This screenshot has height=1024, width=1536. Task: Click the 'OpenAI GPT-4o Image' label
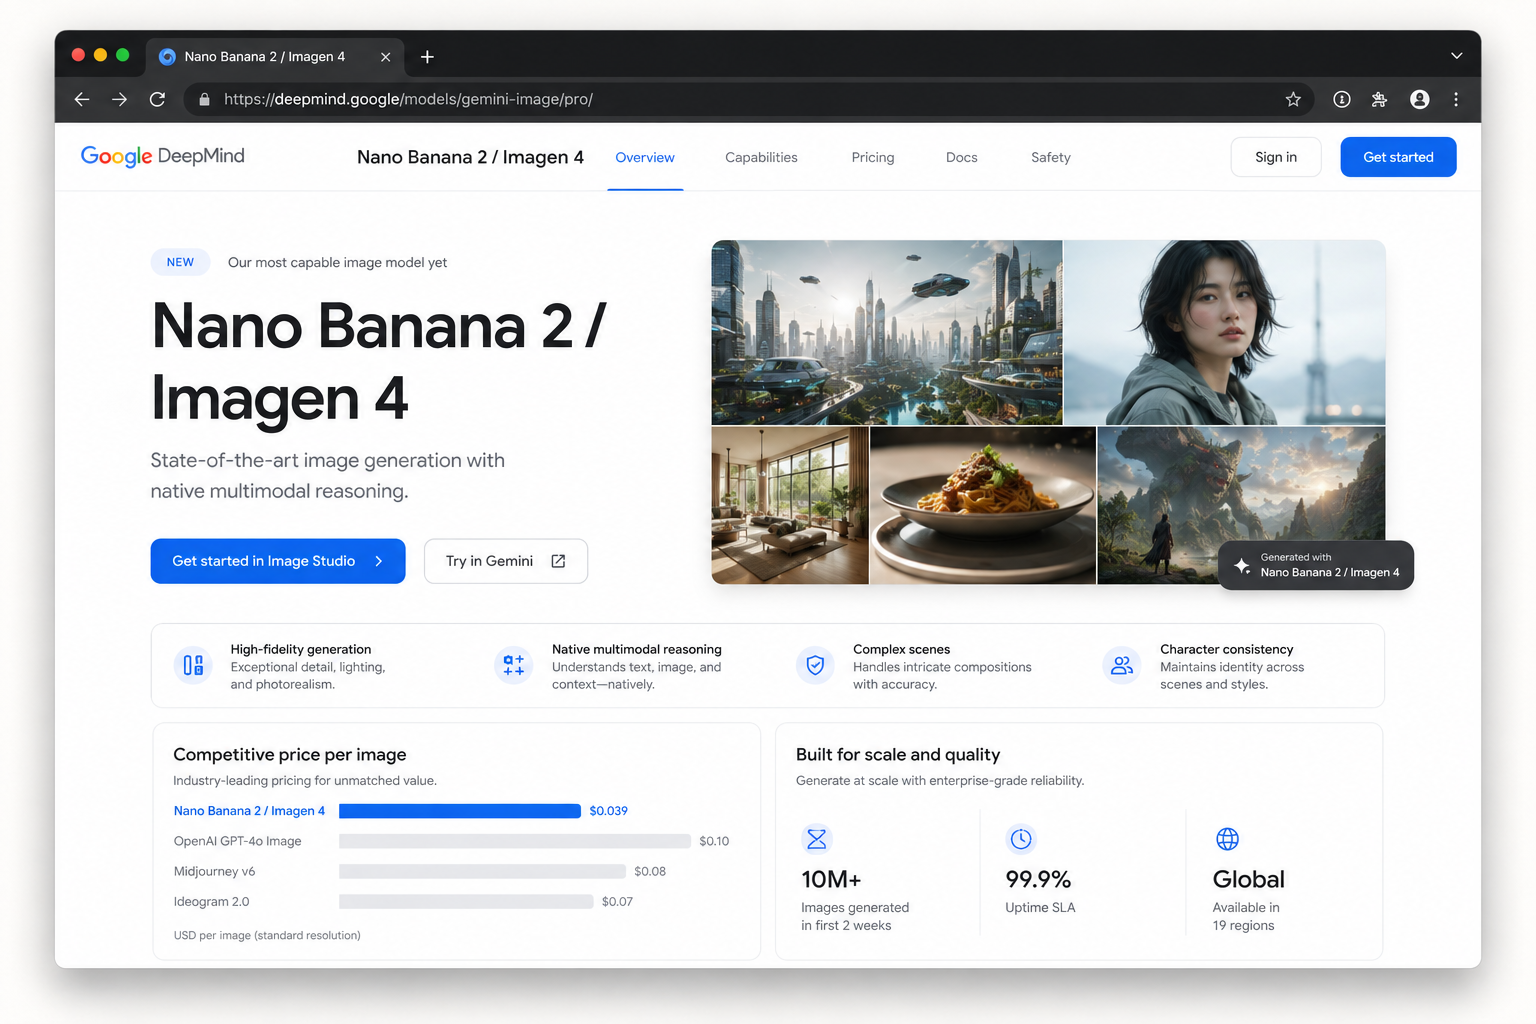pyautogui.click(x=237, y=841)
